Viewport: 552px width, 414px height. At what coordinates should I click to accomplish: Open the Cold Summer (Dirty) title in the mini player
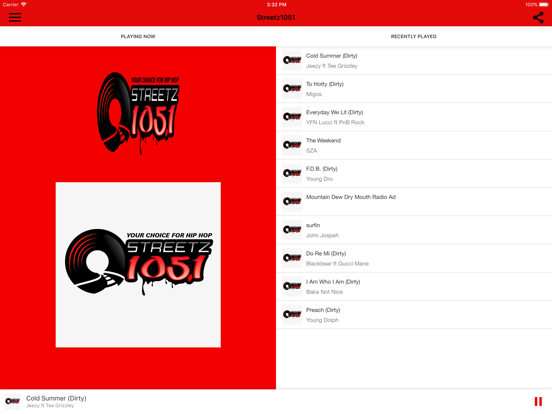click(x=56, y=398)
